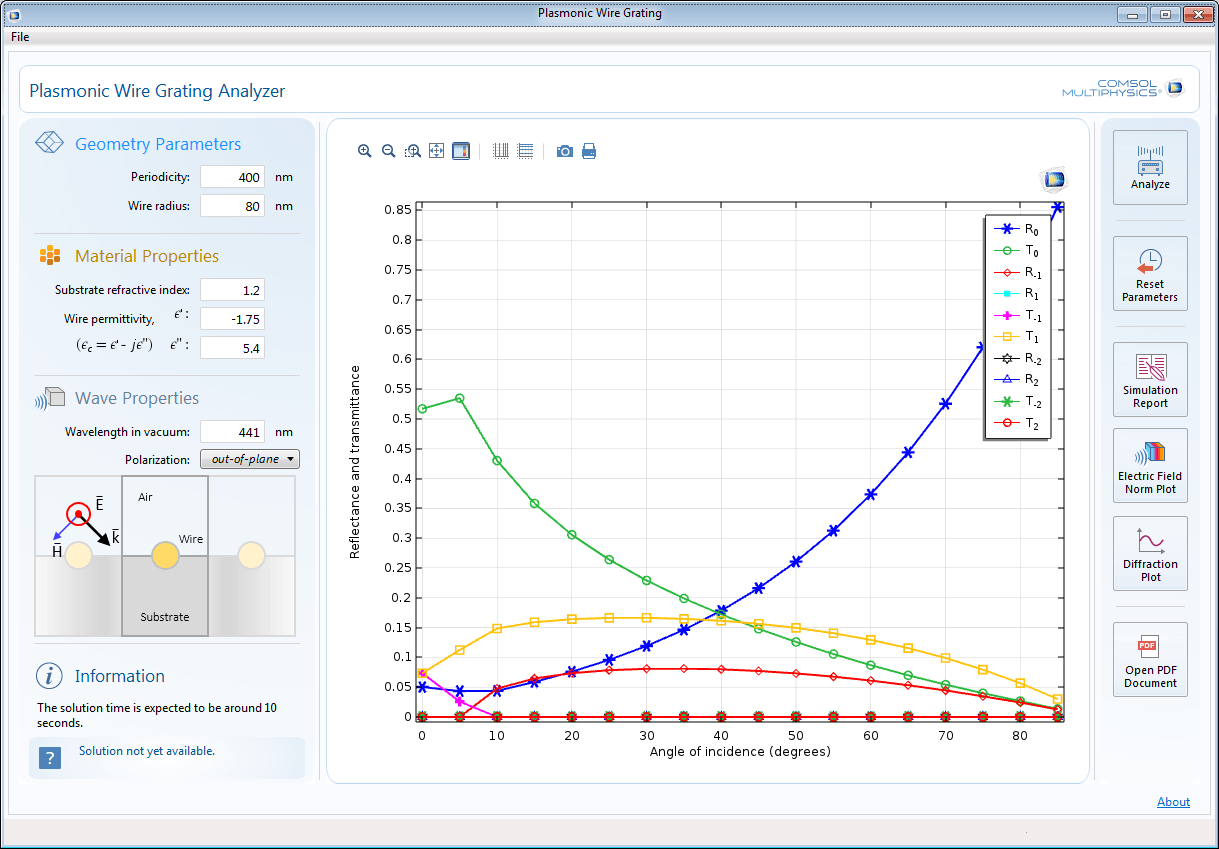Image resolution: width=1219 pixels, height=849 pixels.
Task: Toggle x-axis log scale
Action: [x=501, y=151]
